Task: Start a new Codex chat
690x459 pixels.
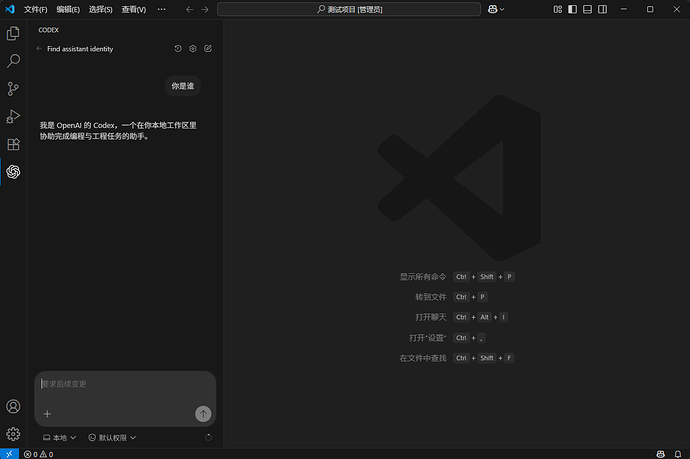Action: point(208,48)
